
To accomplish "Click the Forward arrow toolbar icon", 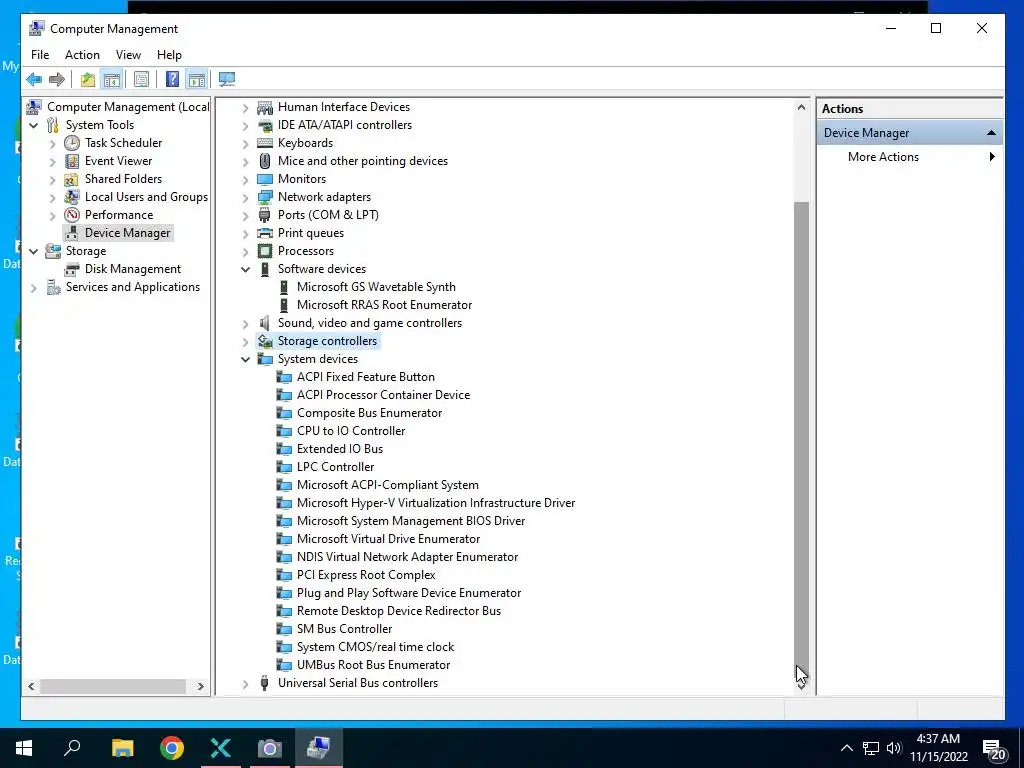I will [57, 80].
